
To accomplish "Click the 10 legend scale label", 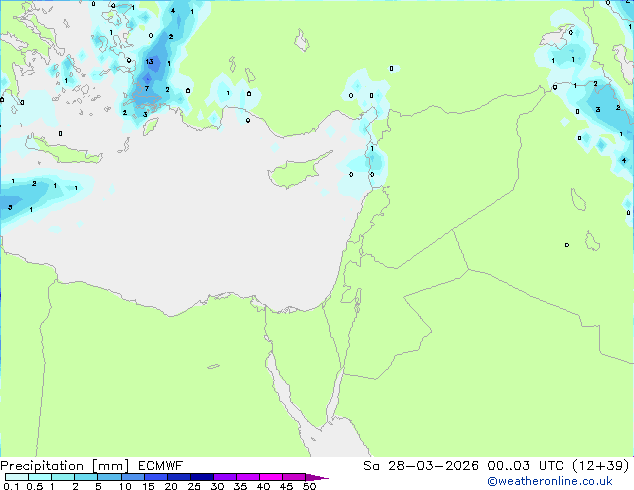I will point(125,486).
